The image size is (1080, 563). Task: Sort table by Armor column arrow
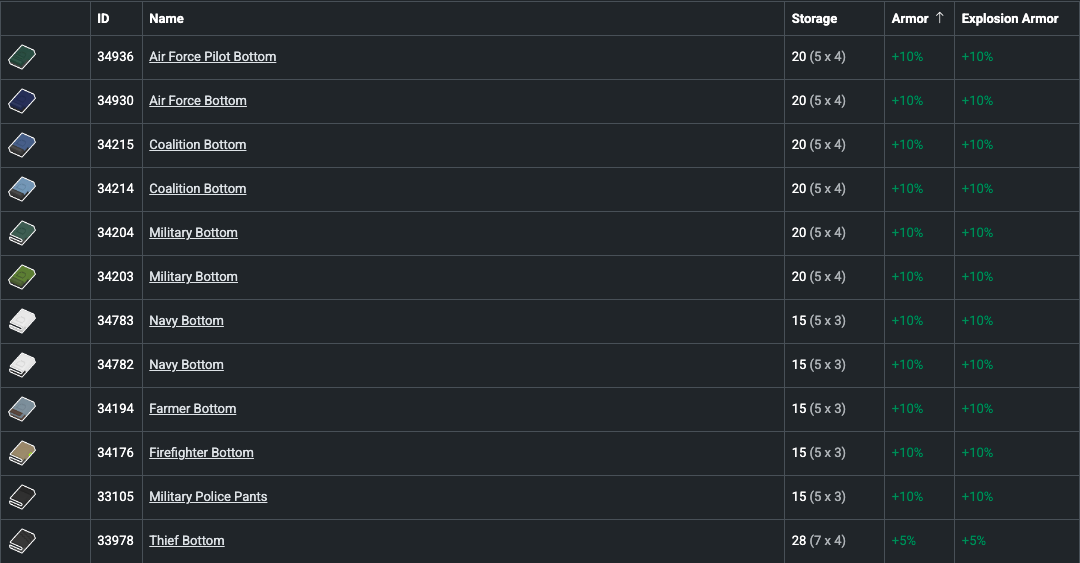click(939, 18)
